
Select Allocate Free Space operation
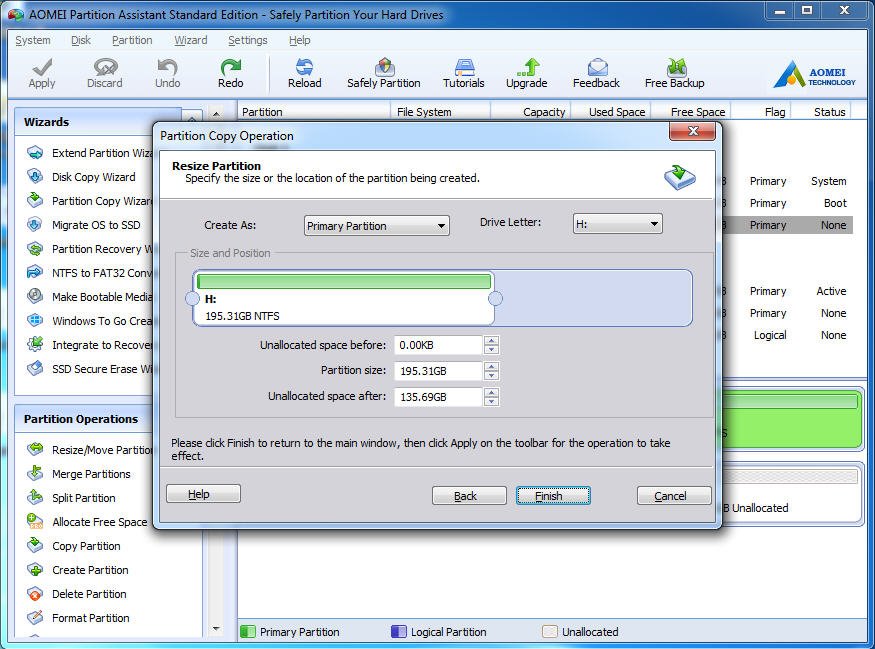click(x=87, y=522)
